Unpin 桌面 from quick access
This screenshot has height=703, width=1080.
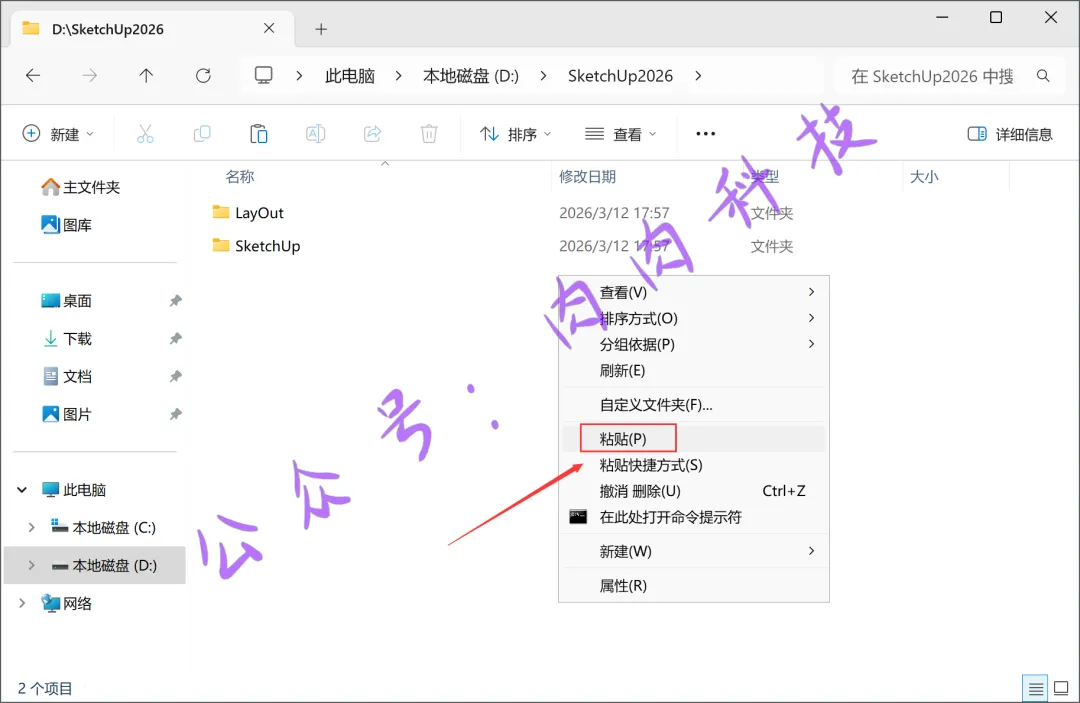pos(176,301)
